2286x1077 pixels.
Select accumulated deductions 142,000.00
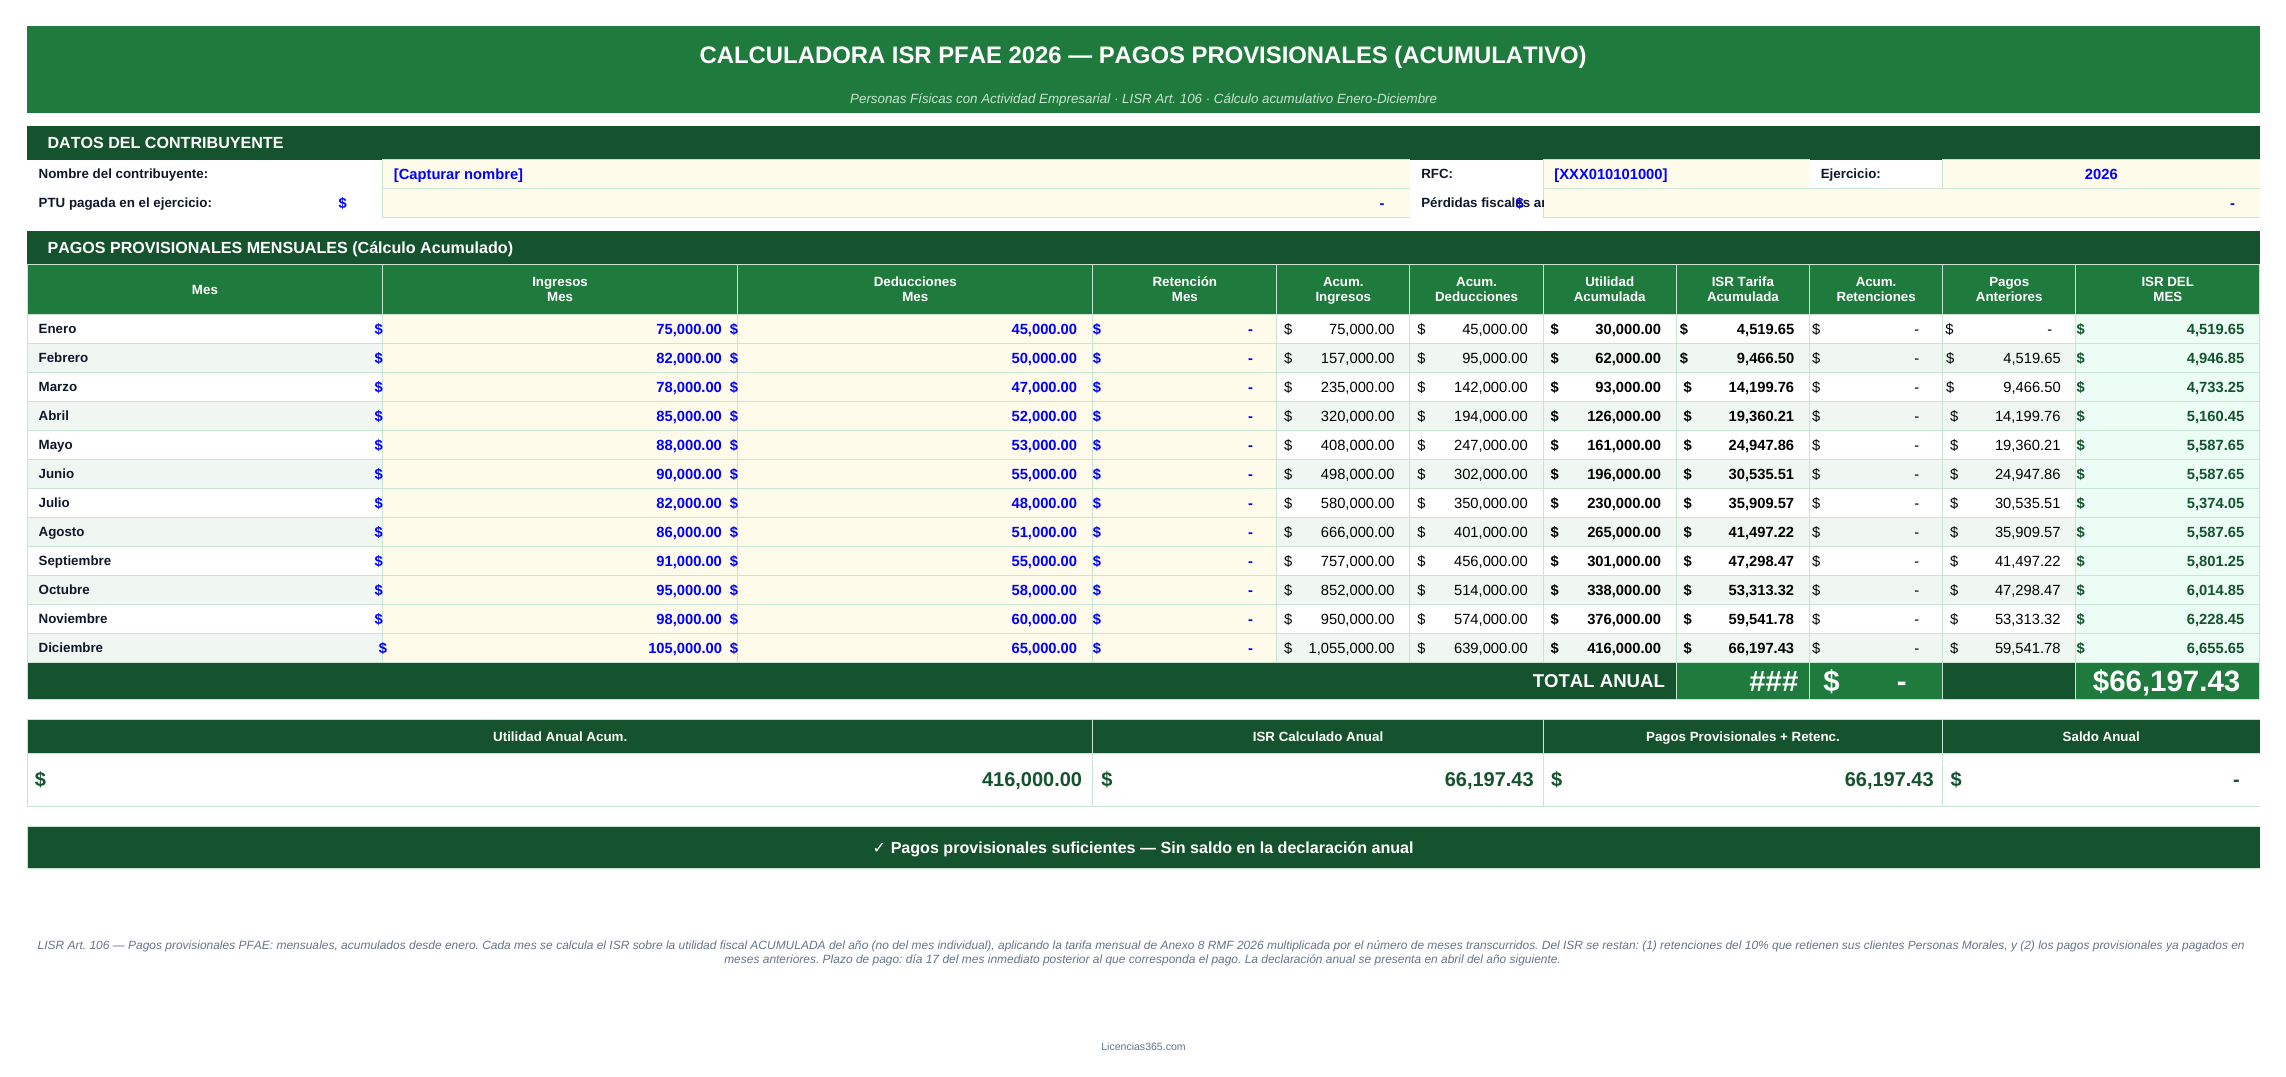(x=1476, y=387)
